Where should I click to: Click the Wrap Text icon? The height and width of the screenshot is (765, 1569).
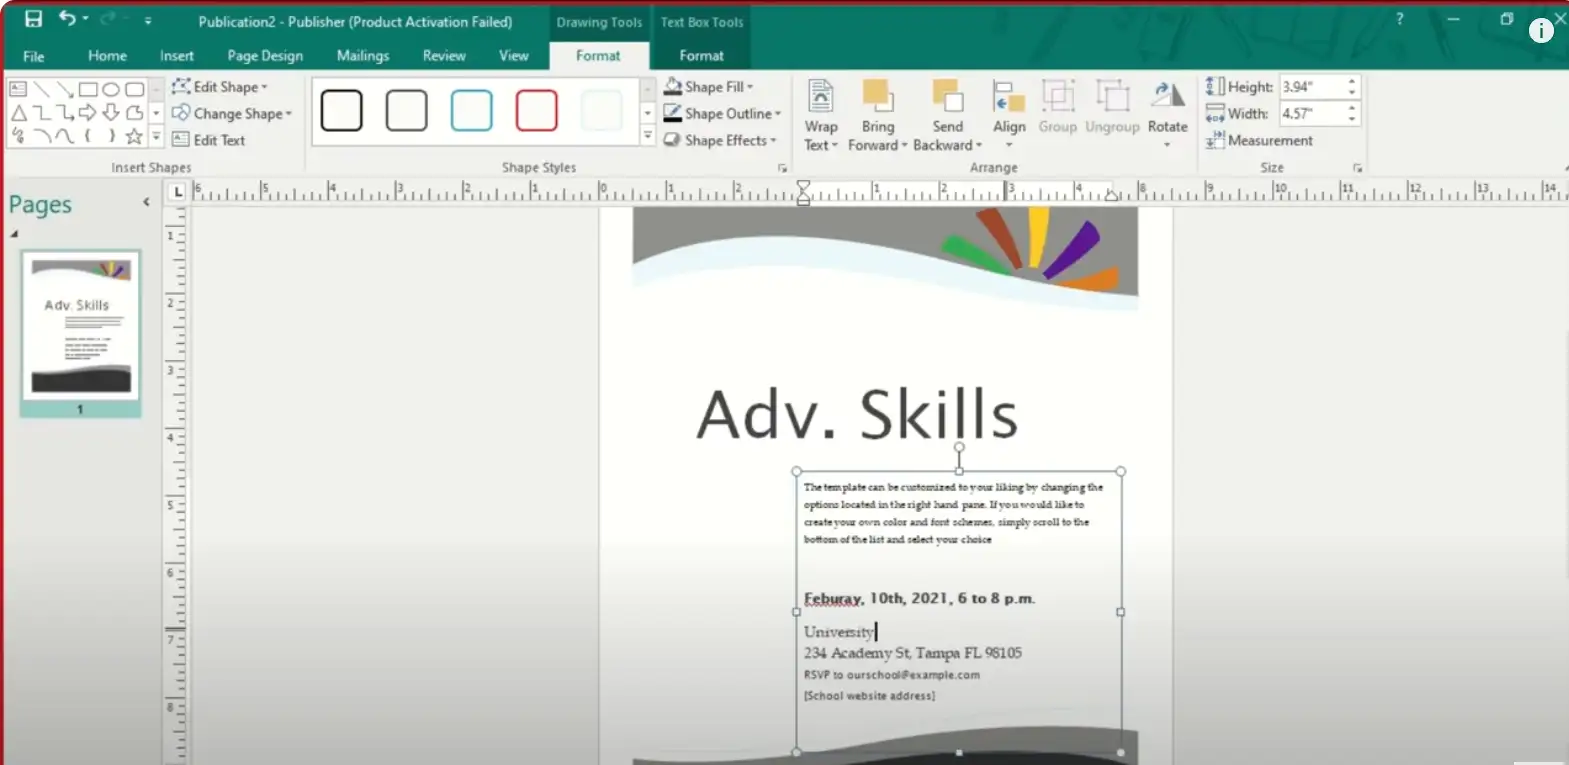[821, 98]
